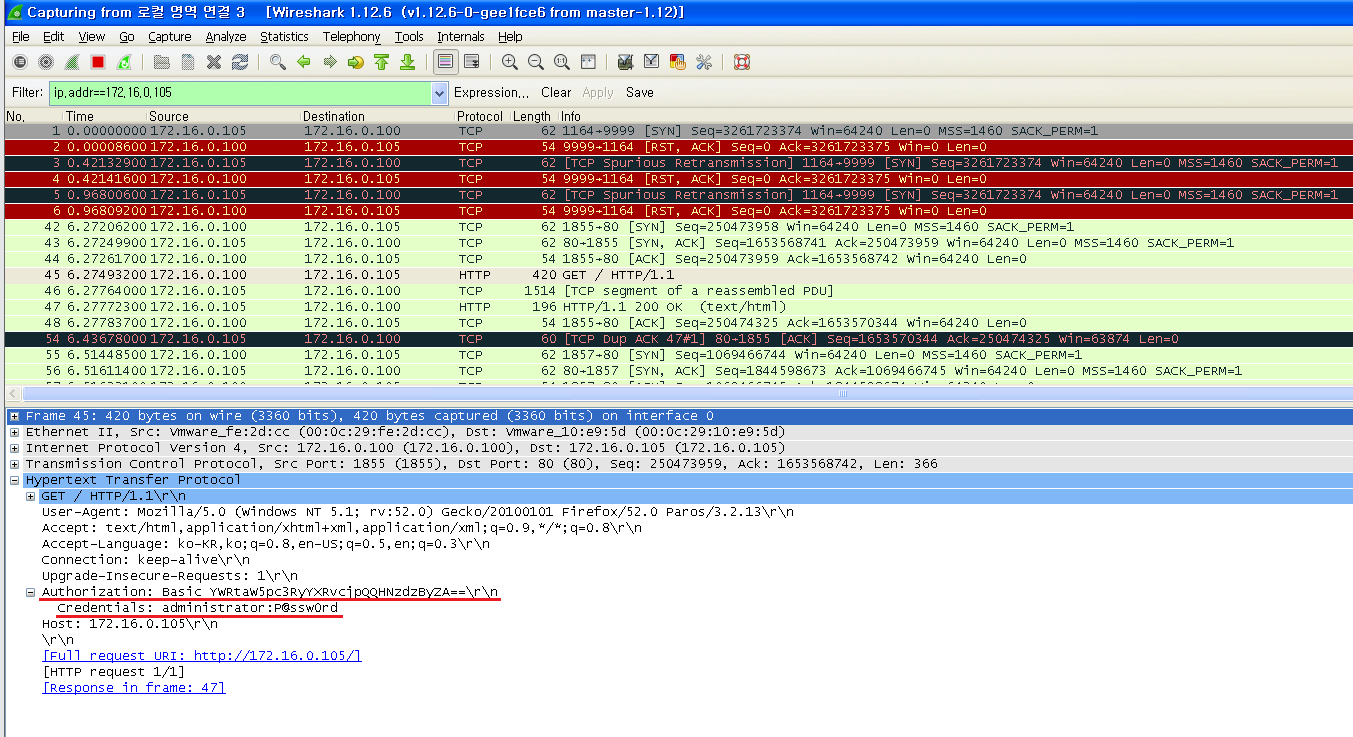Open the Analyze menu
This screenshot has width=1353, height=737.
click(x=226, y=36)
